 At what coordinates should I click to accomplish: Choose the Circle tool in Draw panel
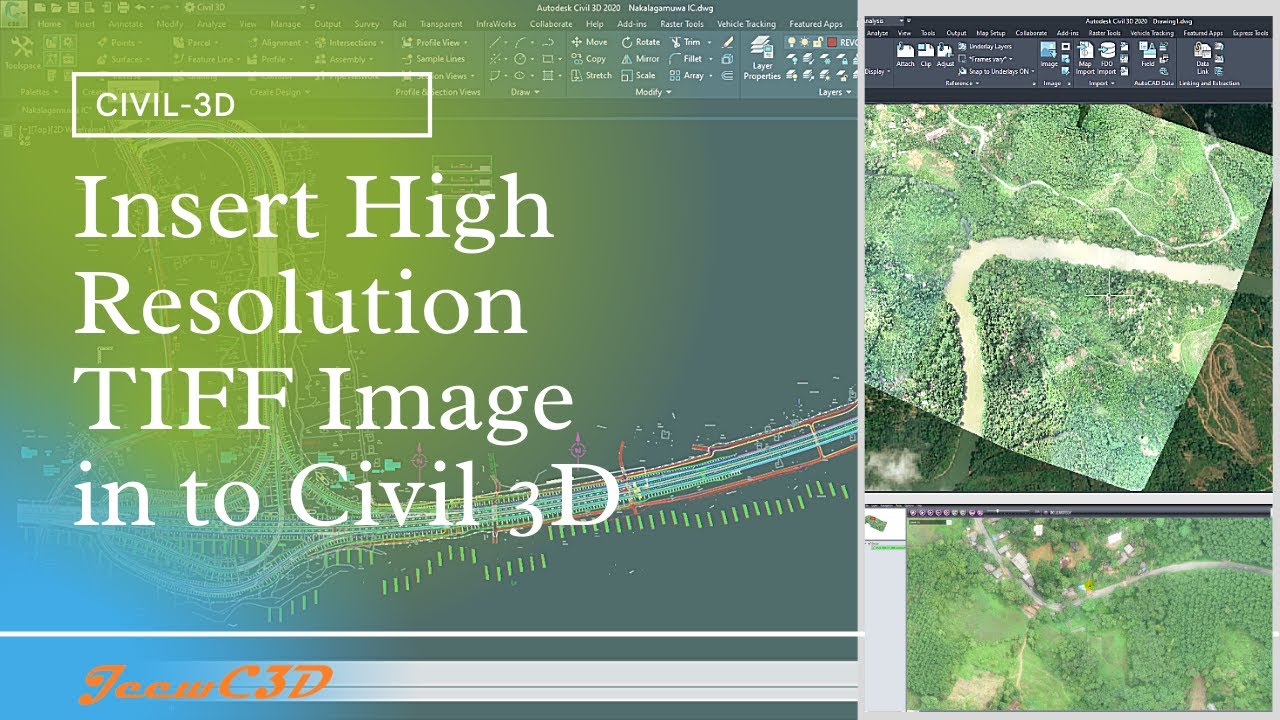[x=520, y=59]
